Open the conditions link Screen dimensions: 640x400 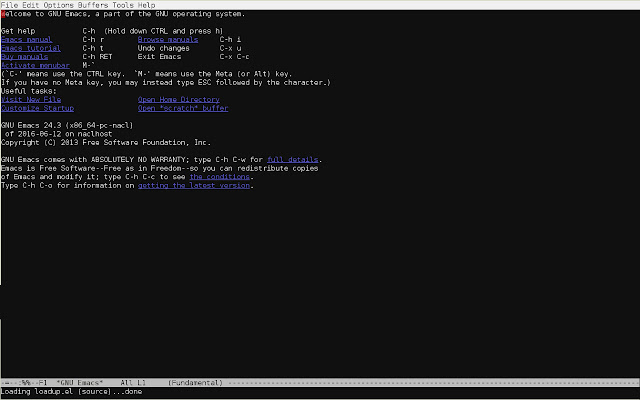220,177
